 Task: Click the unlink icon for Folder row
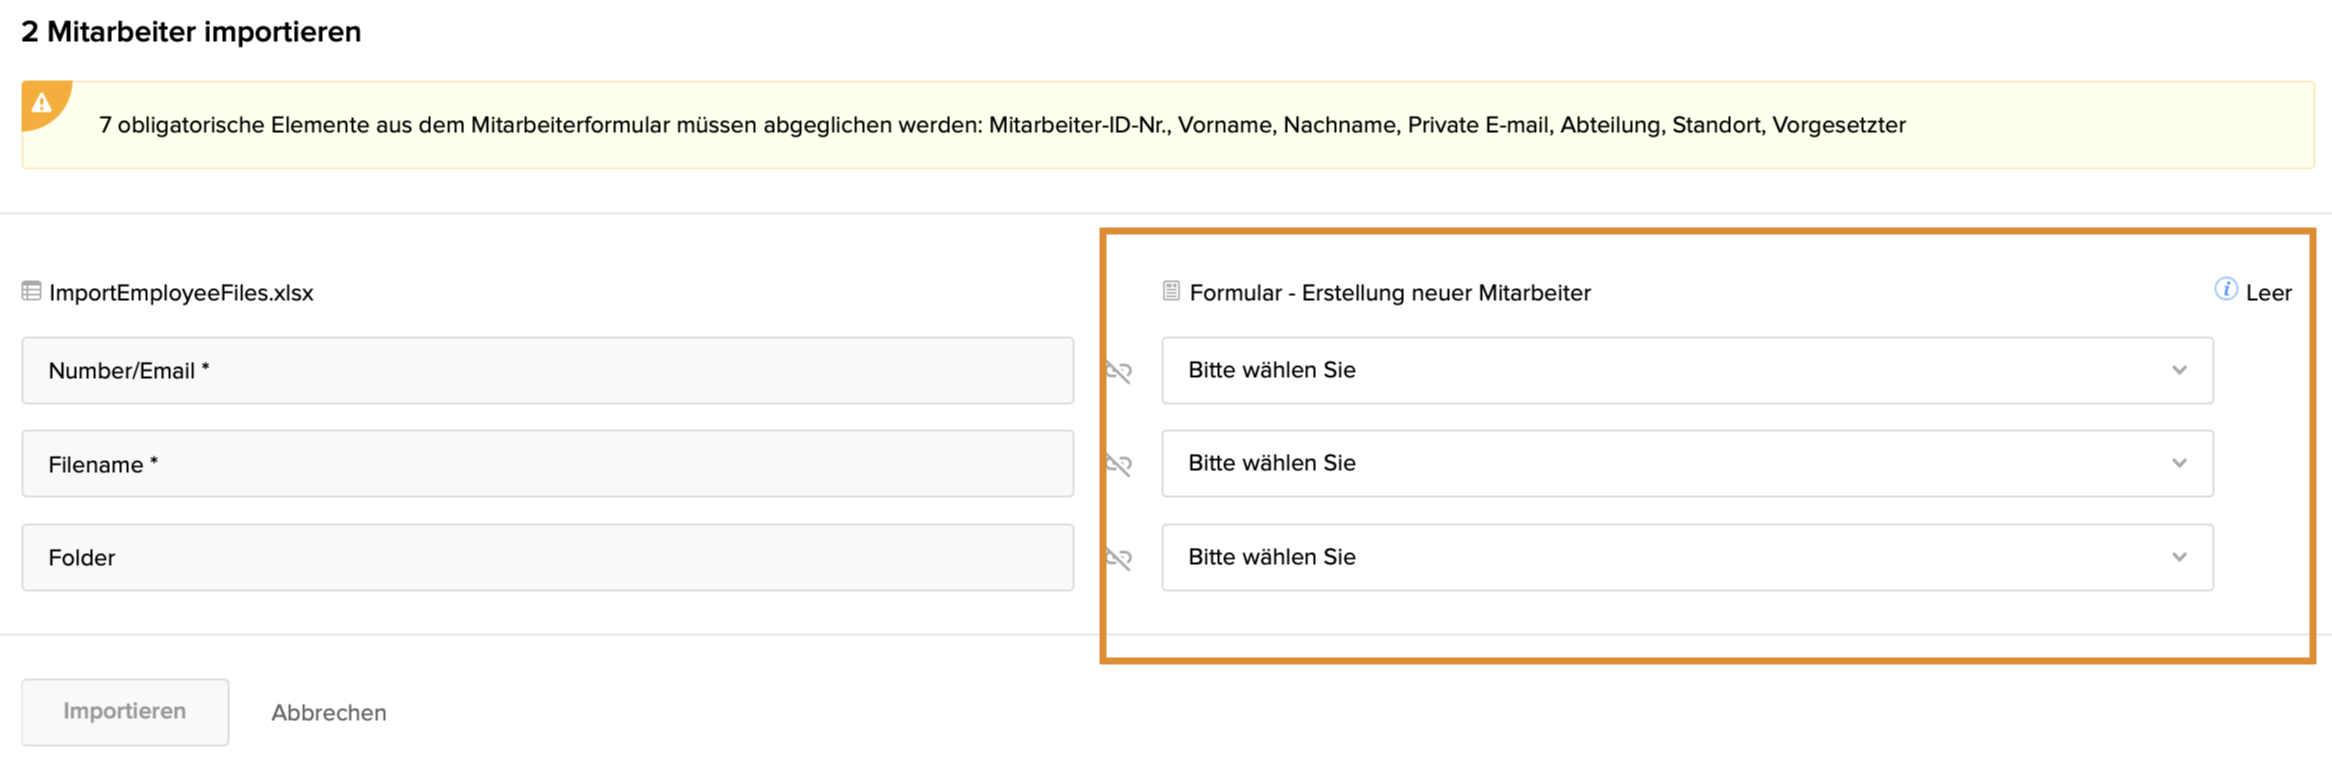[1118, 558]
